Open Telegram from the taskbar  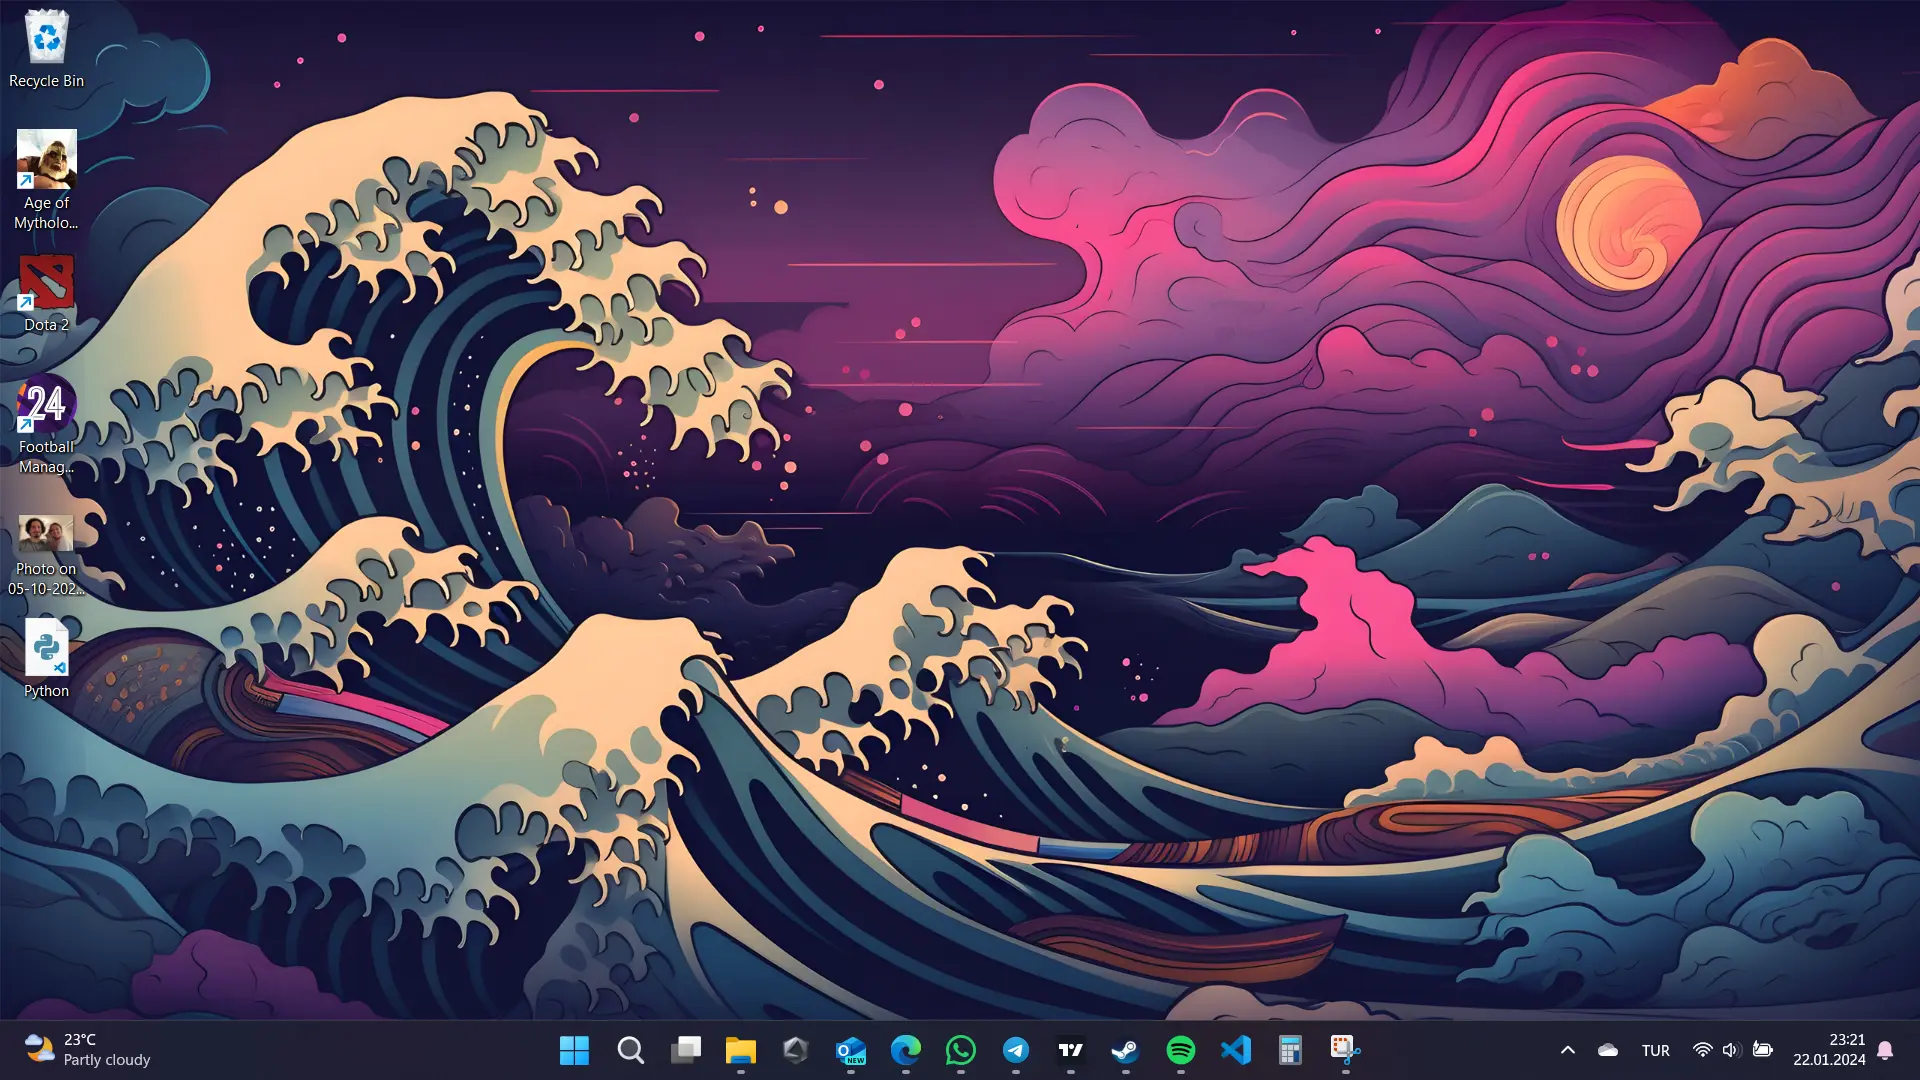1016,1050
